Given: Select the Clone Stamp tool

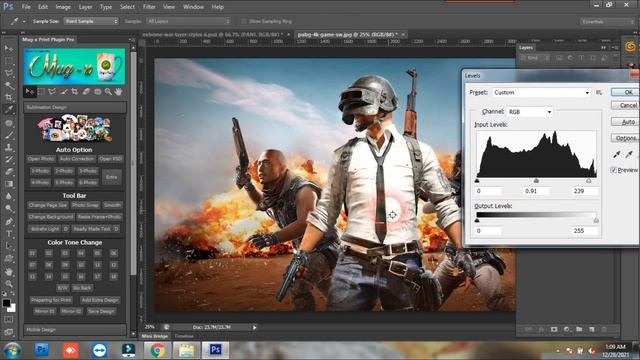Looking at the screenshot, I should [9, 147].
